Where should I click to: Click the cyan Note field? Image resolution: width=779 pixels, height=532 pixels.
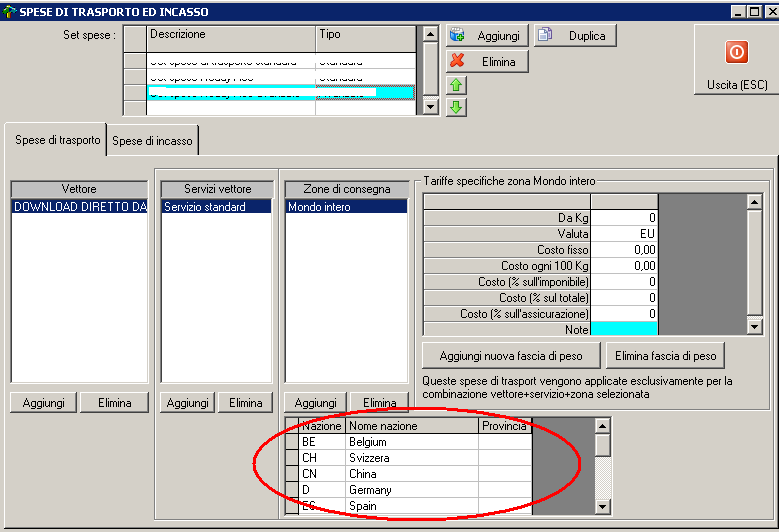click(x=624, y=329)
